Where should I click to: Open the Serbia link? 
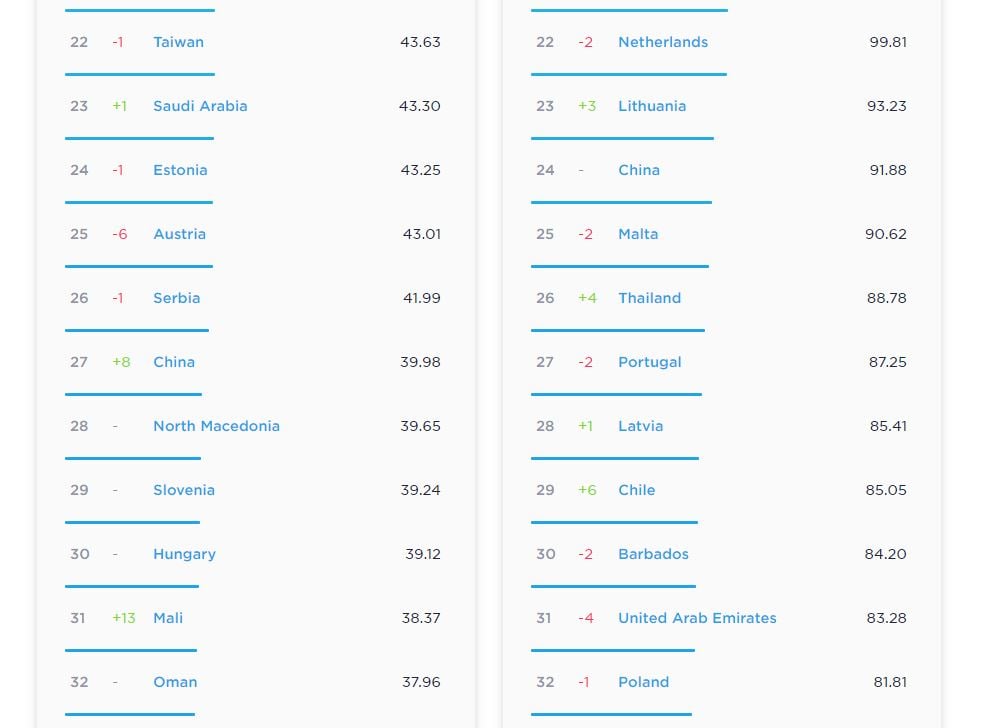(x=176, y=298)
